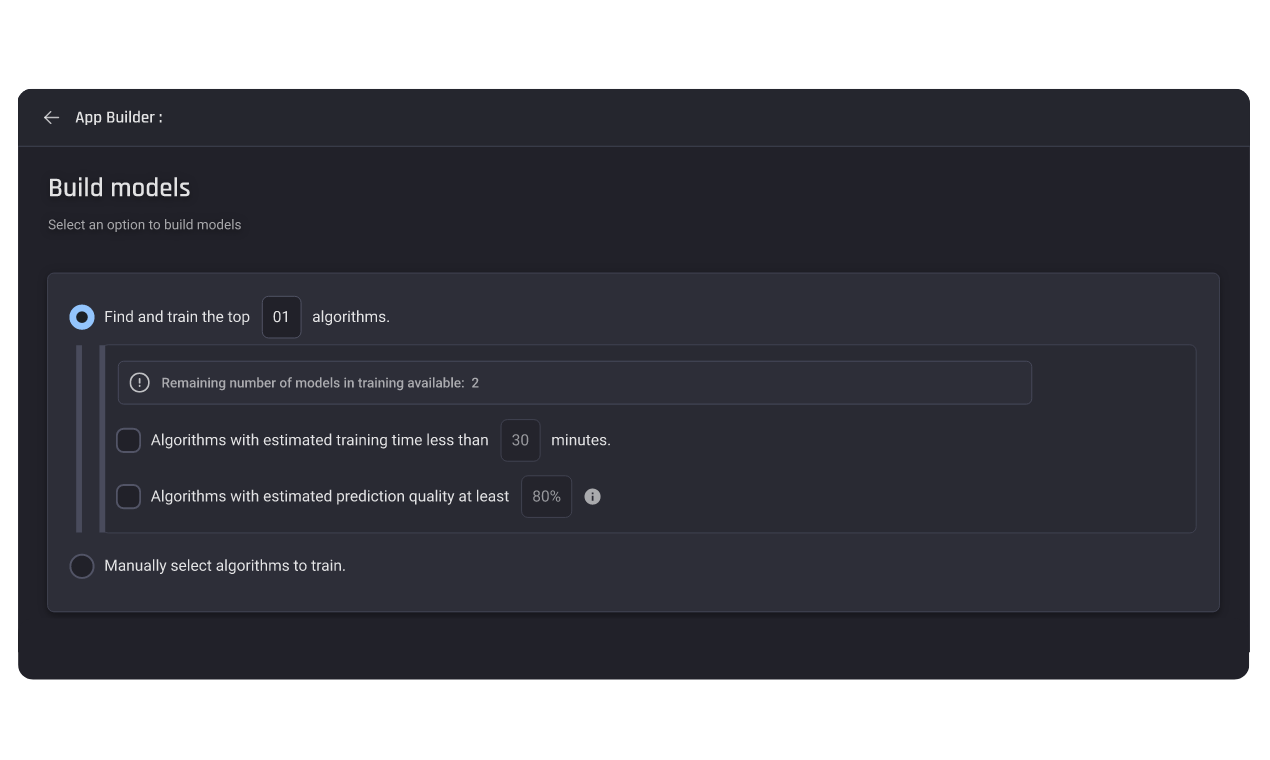Click the prediction quality percentage field

(546, 496)
